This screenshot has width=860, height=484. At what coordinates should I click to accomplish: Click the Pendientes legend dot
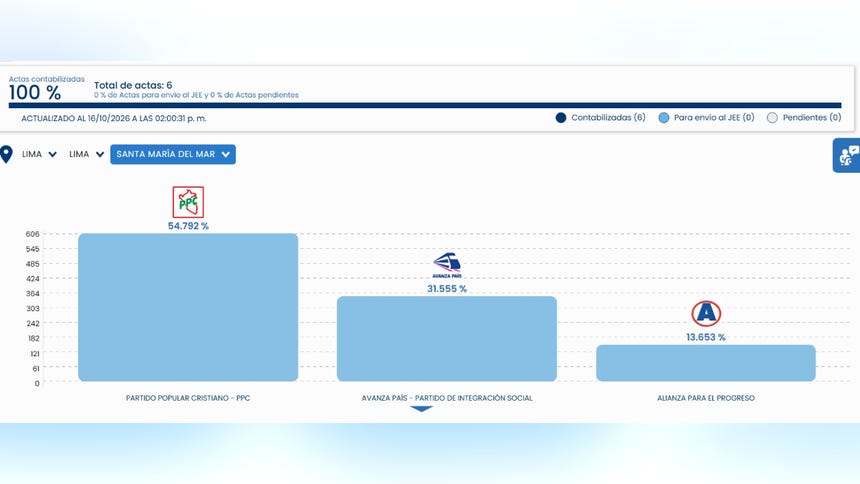[x=772, y=117]
